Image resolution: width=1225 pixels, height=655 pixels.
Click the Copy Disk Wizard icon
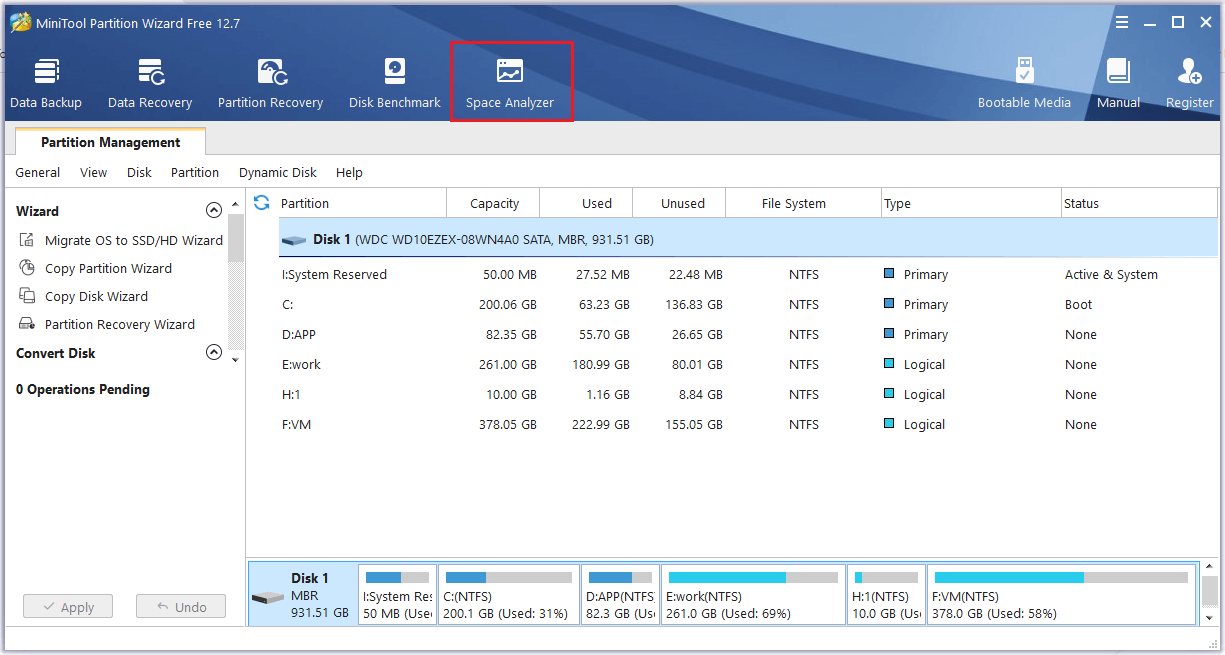click(x=27, y=296)
